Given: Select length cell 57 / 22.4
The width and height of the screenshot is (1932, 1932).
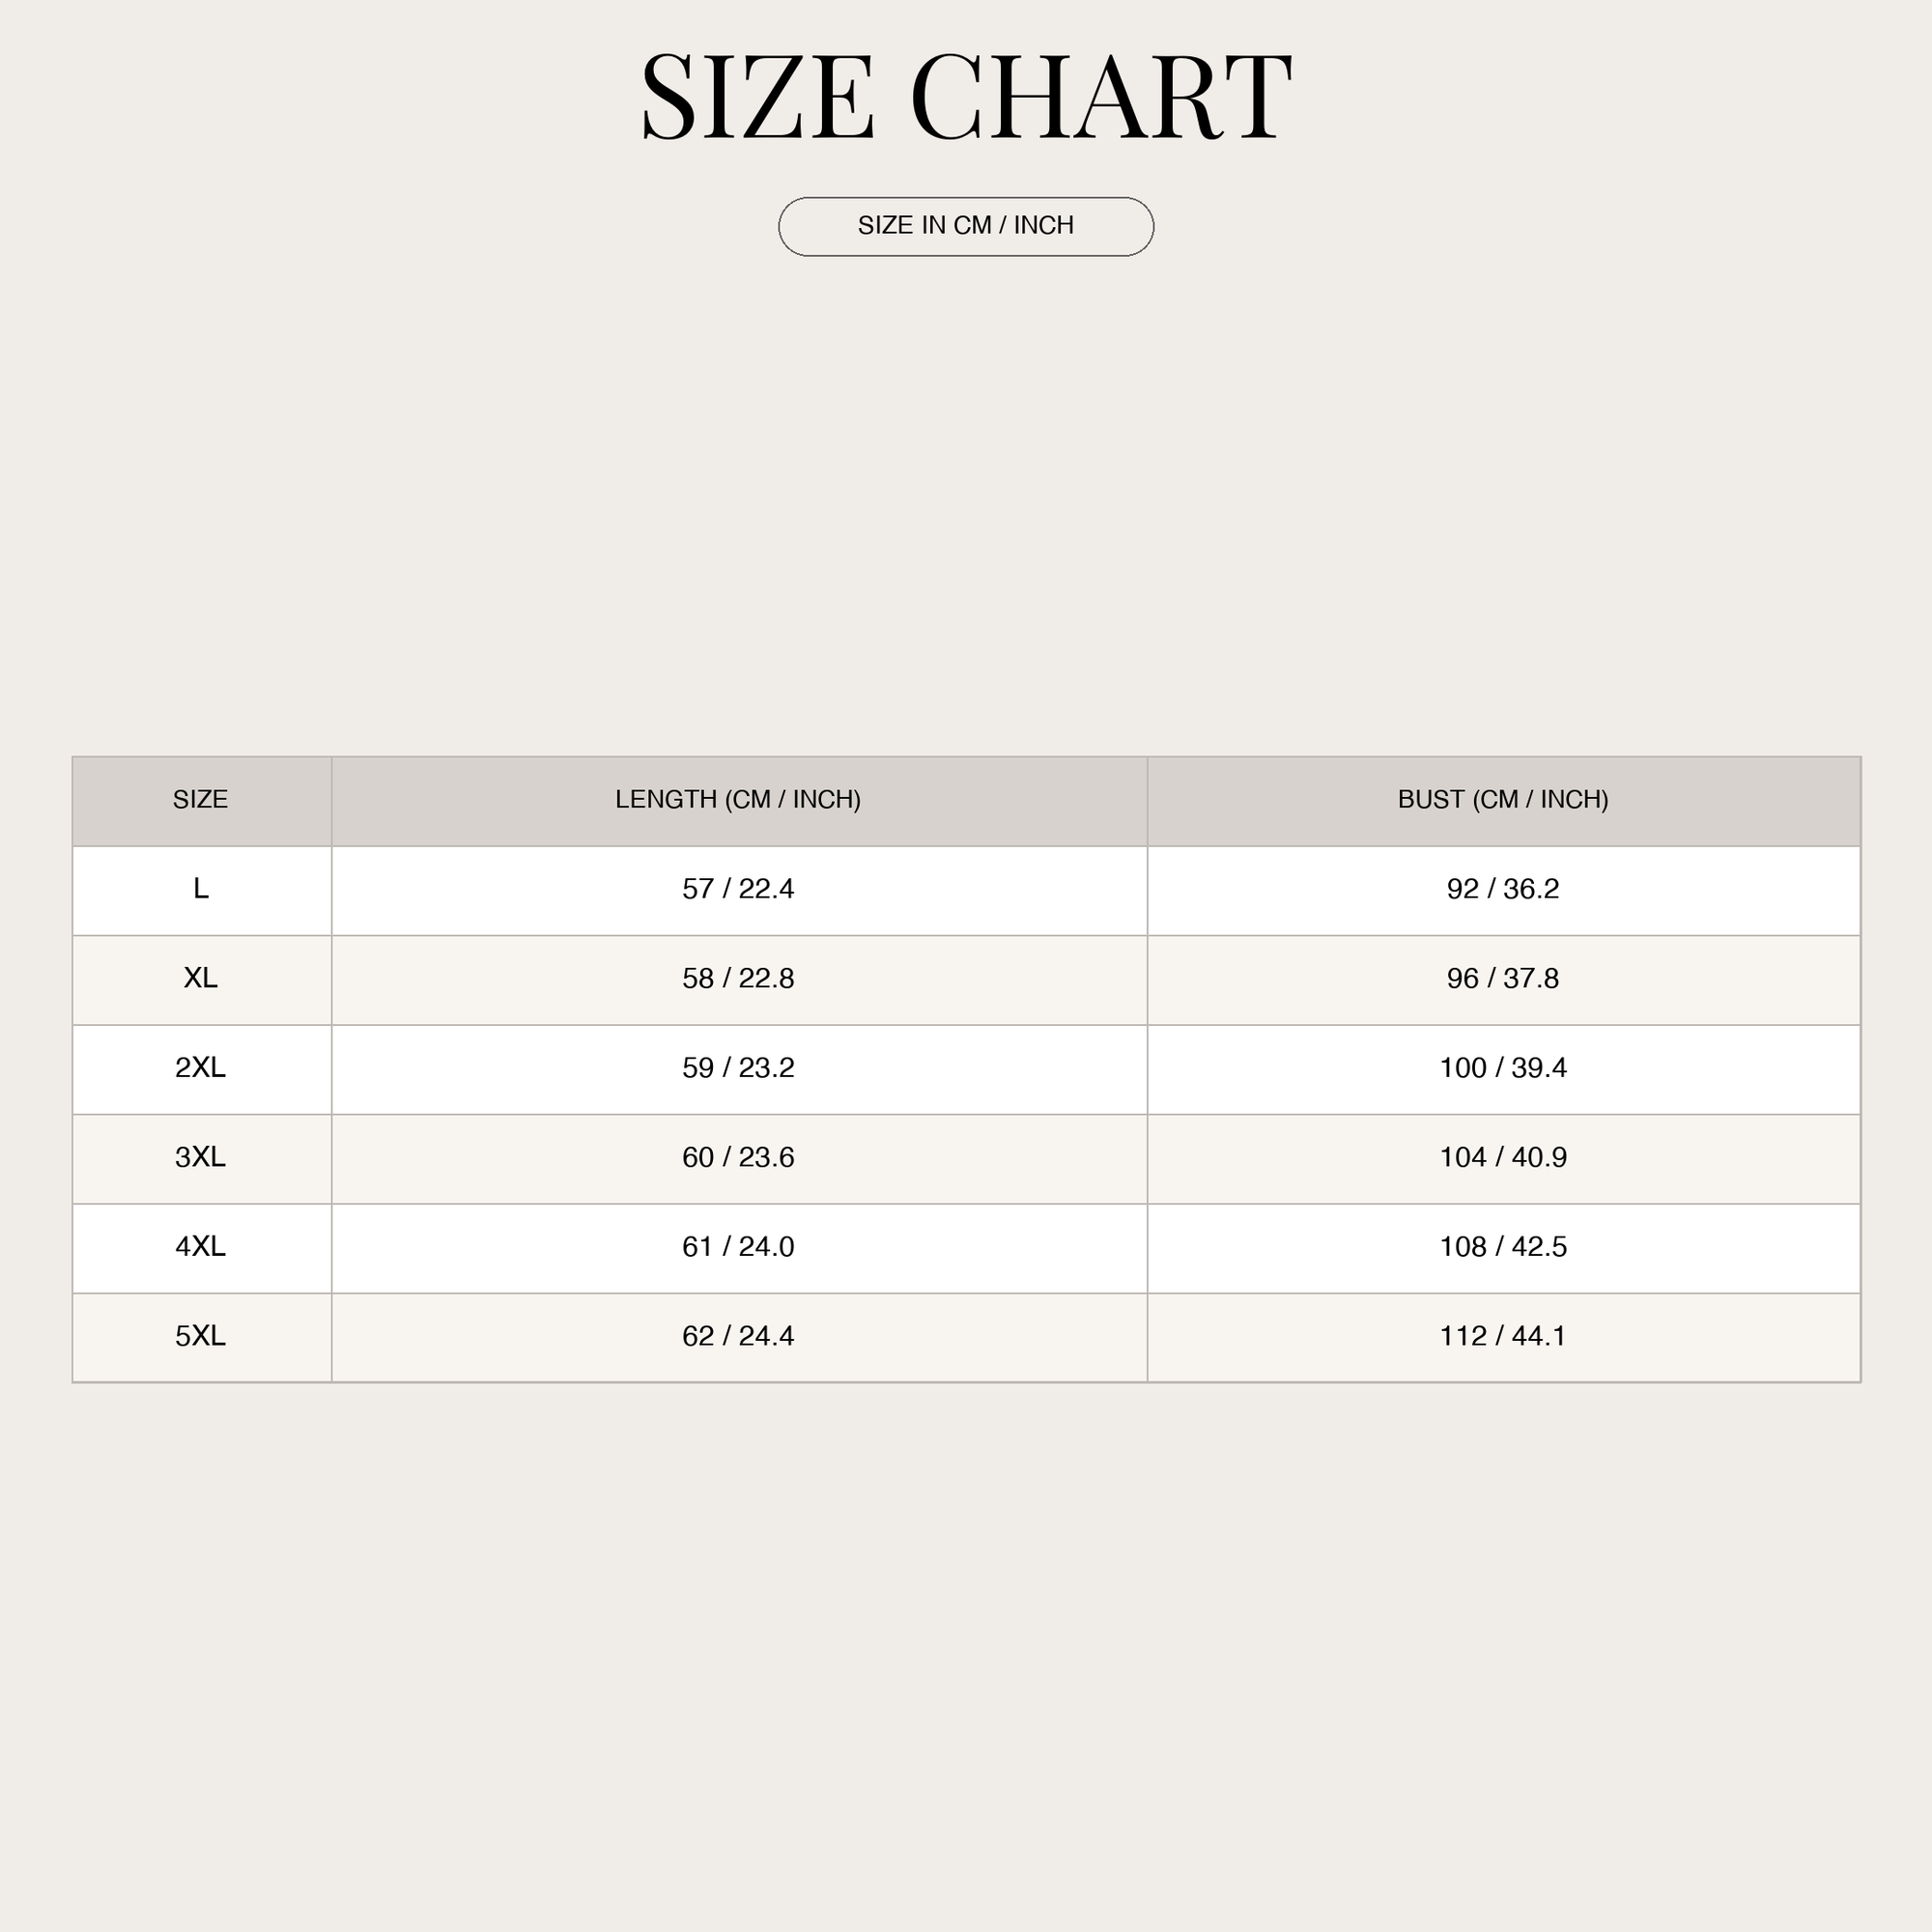Looking at the screenshot, I should coord(739,890).
